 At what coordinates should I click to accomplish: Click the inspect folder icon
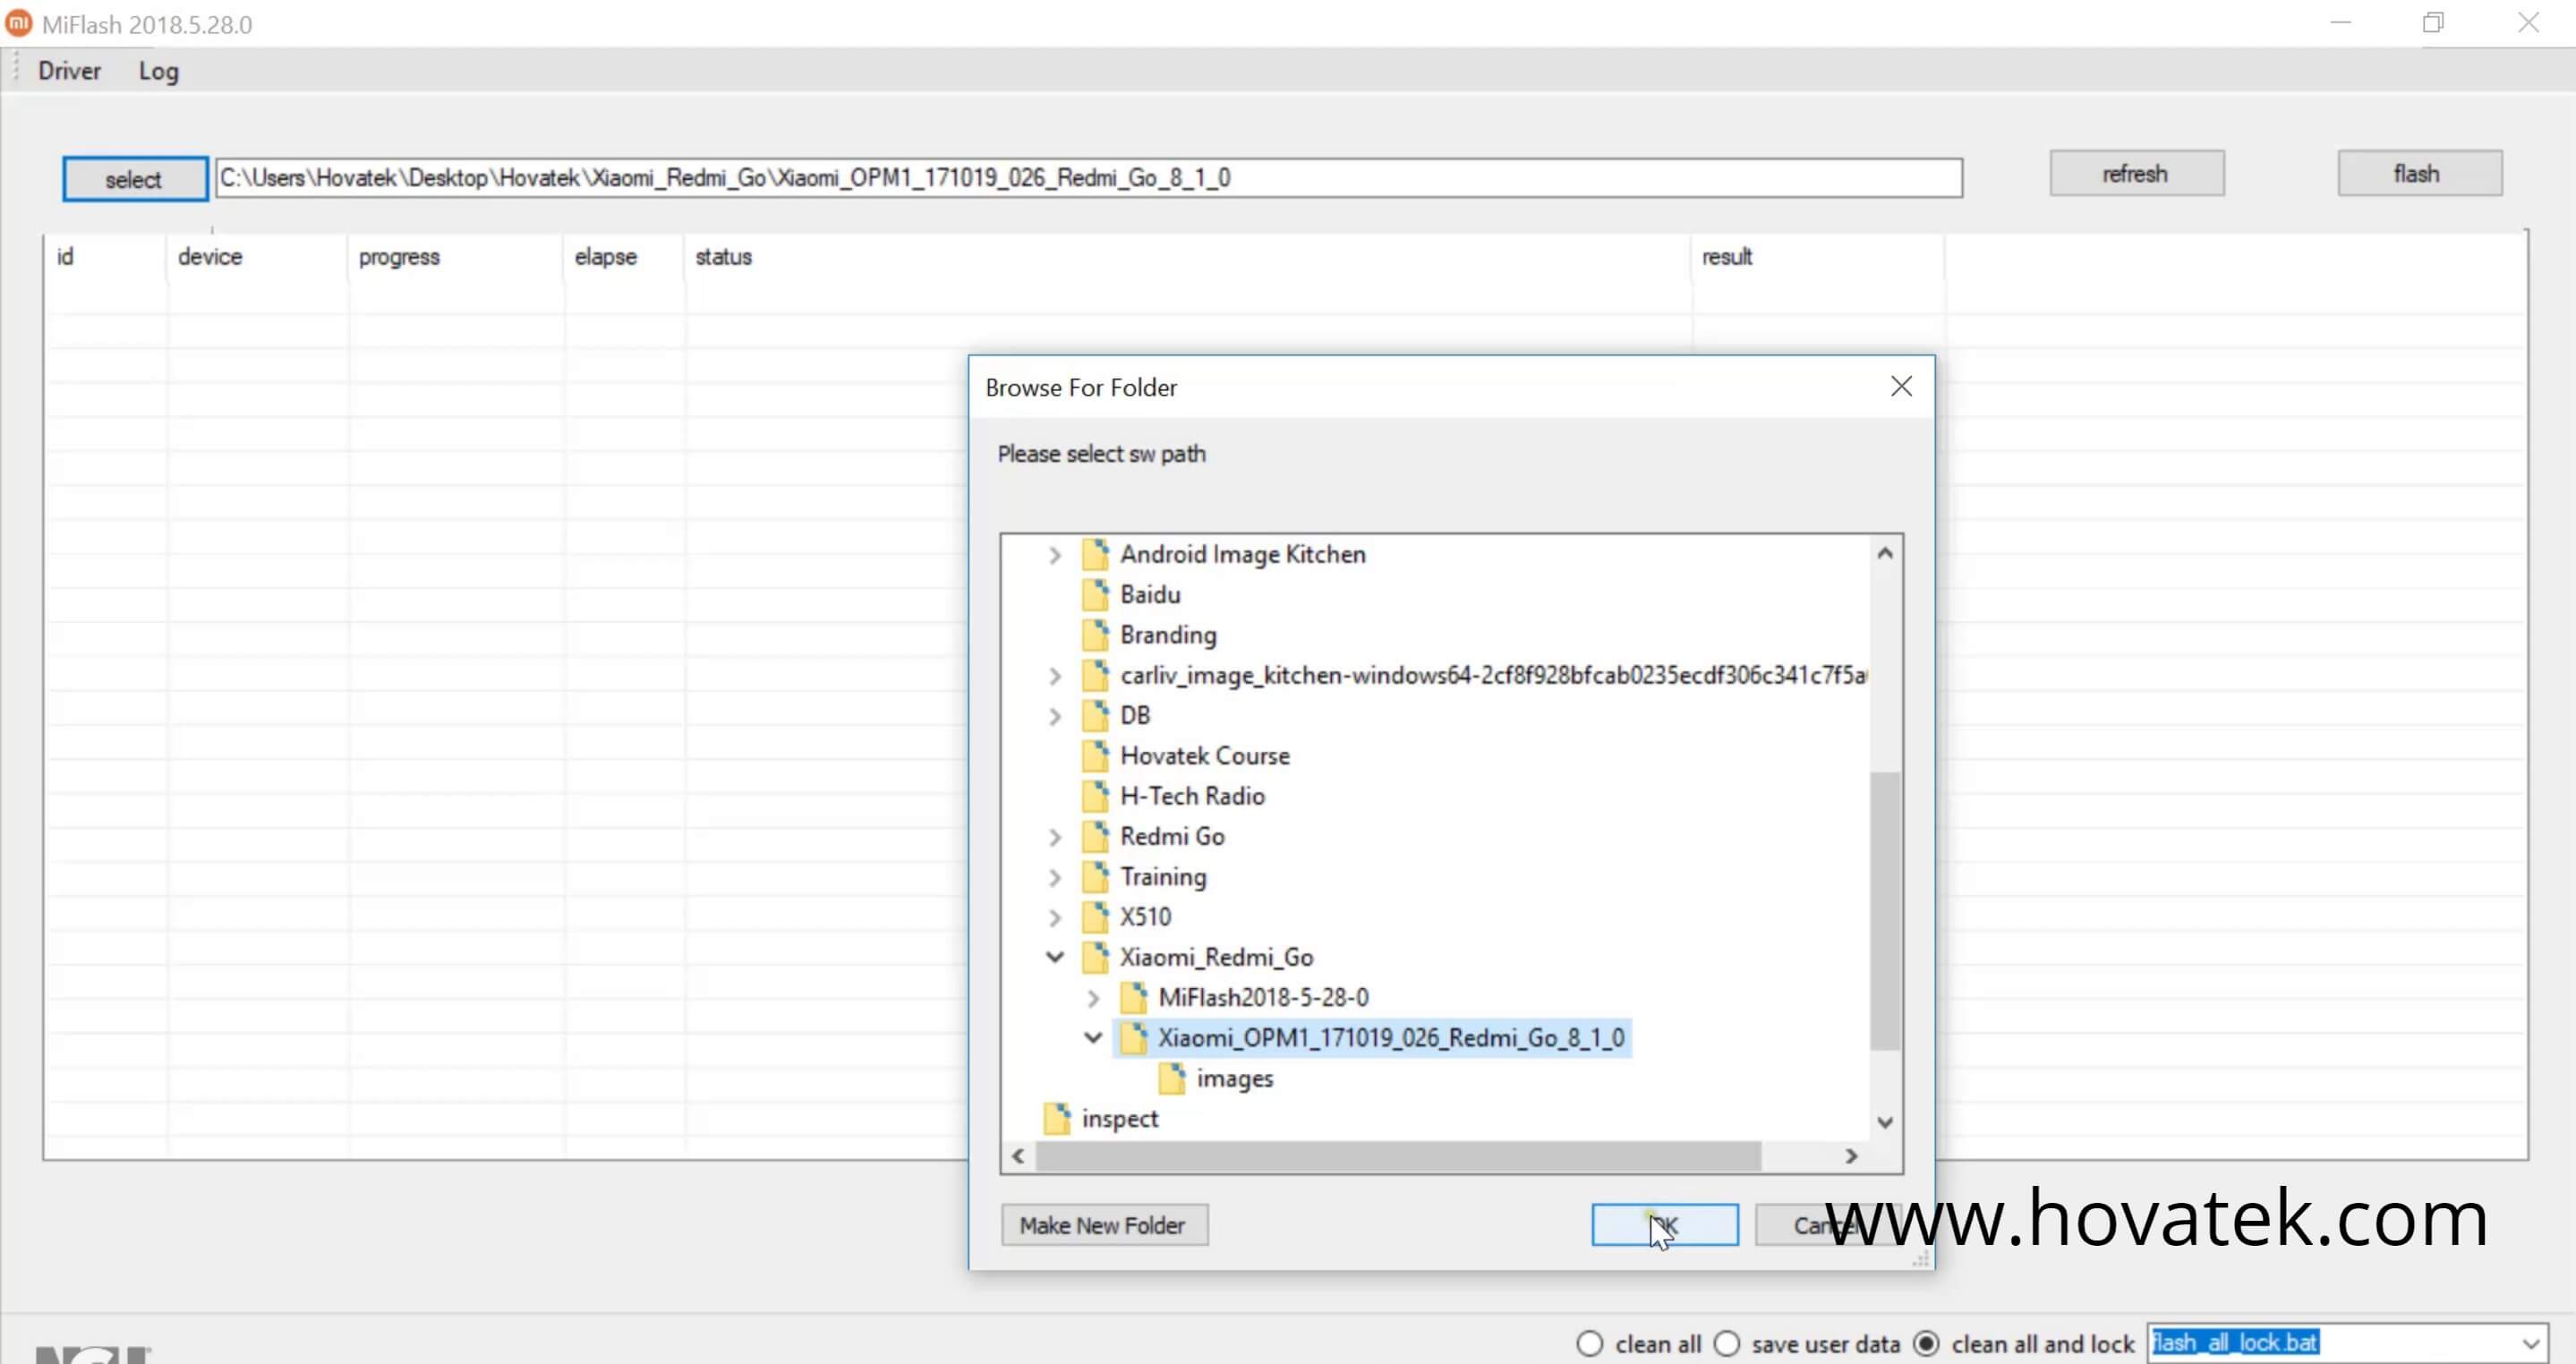[1058, 1118]
